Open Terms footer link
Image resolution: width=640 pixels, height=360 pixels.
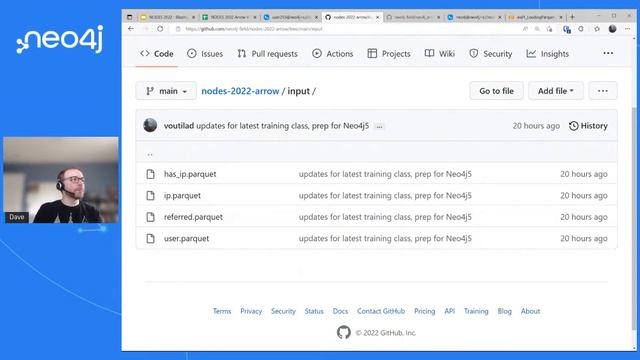coord(222,311)
